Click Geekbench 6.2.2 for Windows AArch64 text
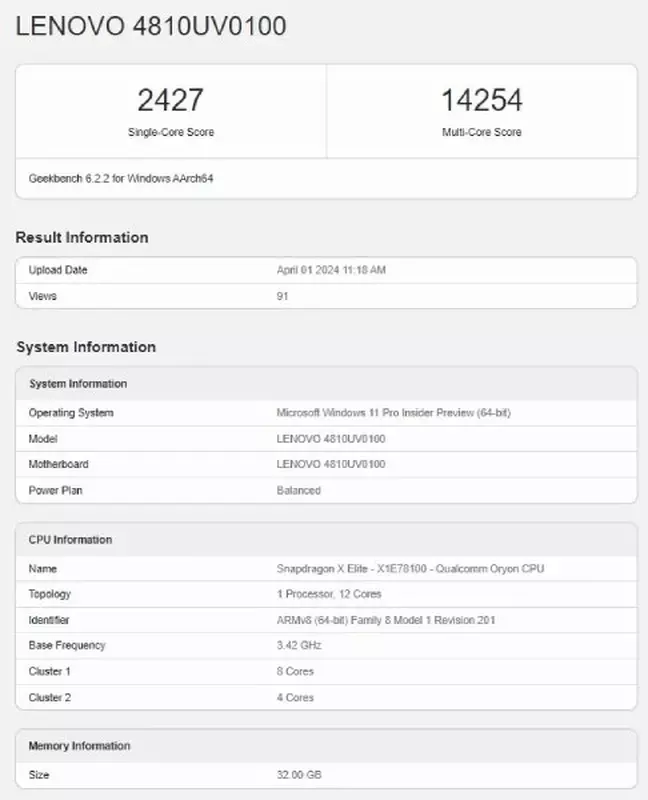The width and height of the screenshot is (648, 800). coord(121,179)
